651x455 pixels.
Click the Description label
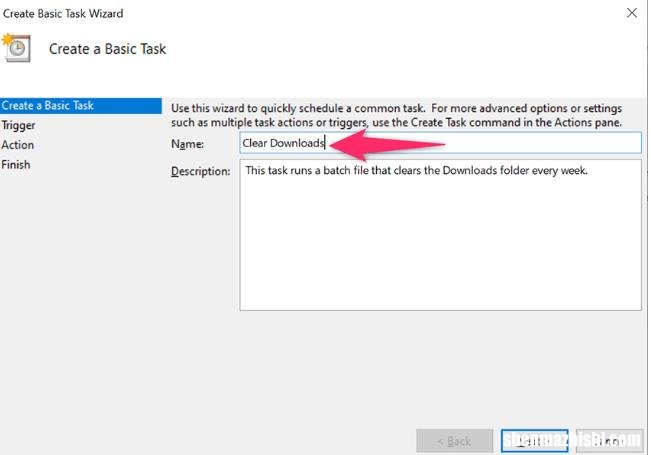[201, 172]
